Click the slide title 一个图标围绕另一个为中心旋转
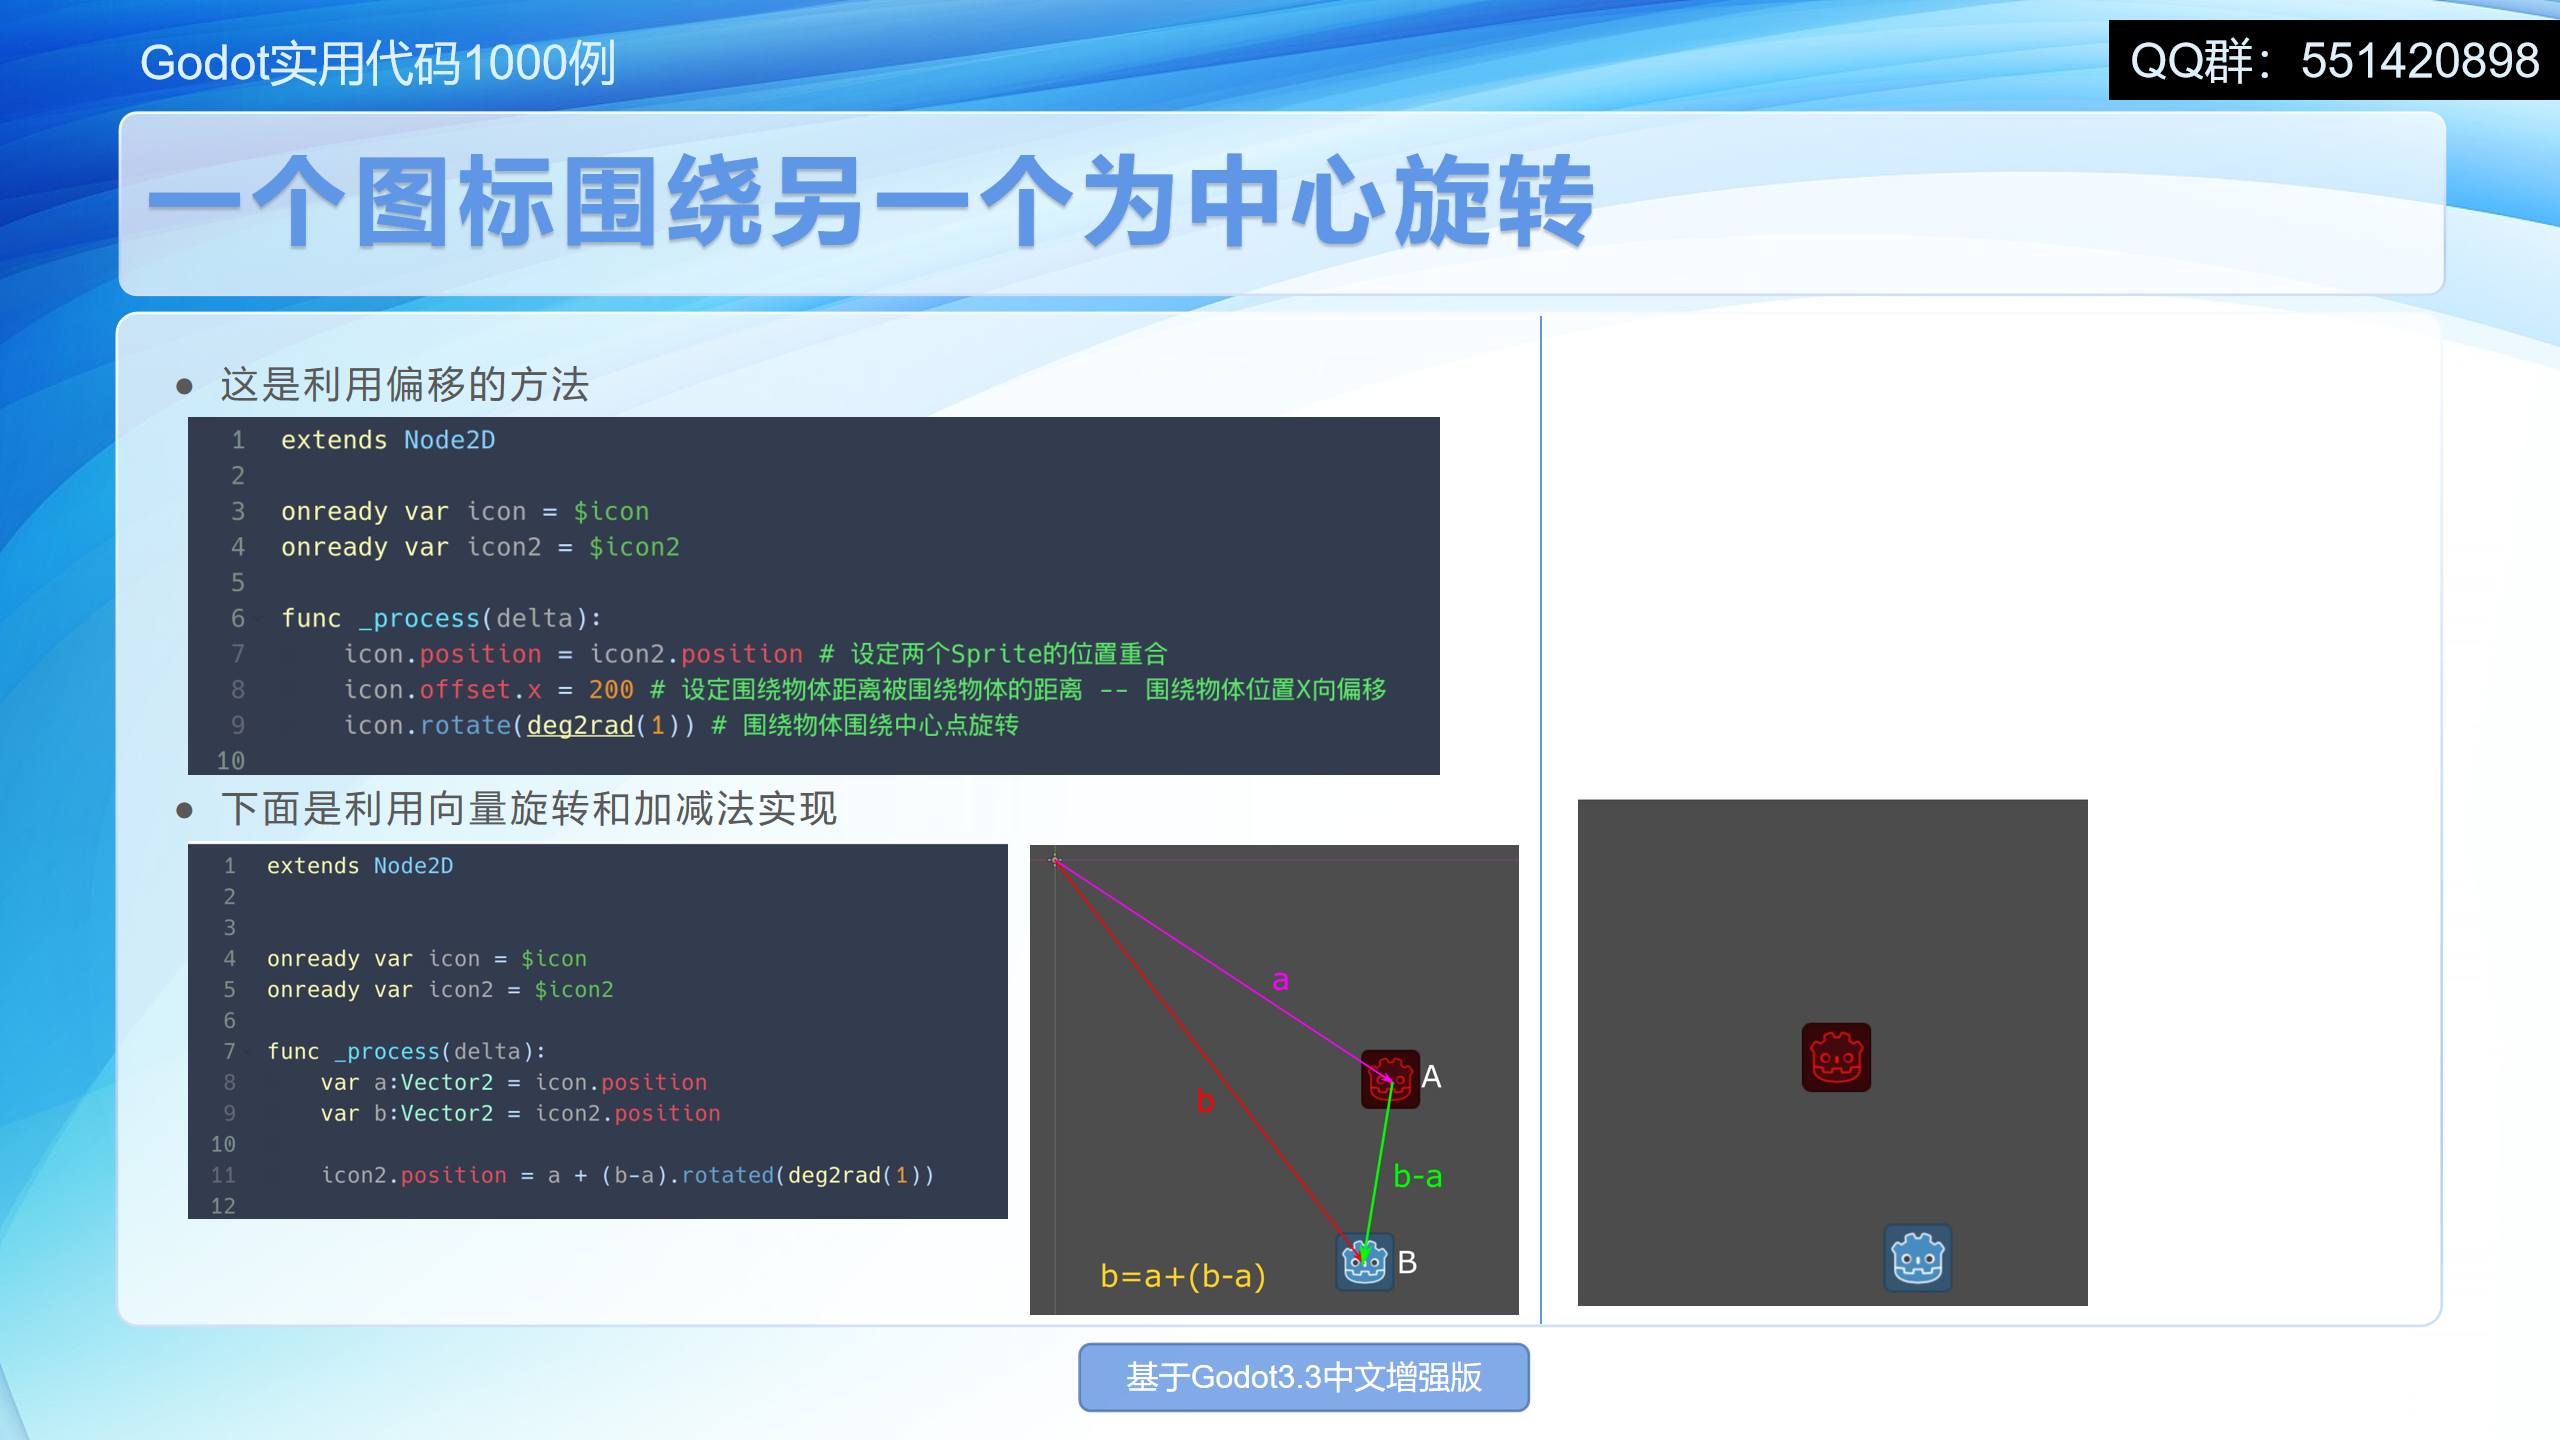This screenshot has width=2560, height=1440. point(870,201)
